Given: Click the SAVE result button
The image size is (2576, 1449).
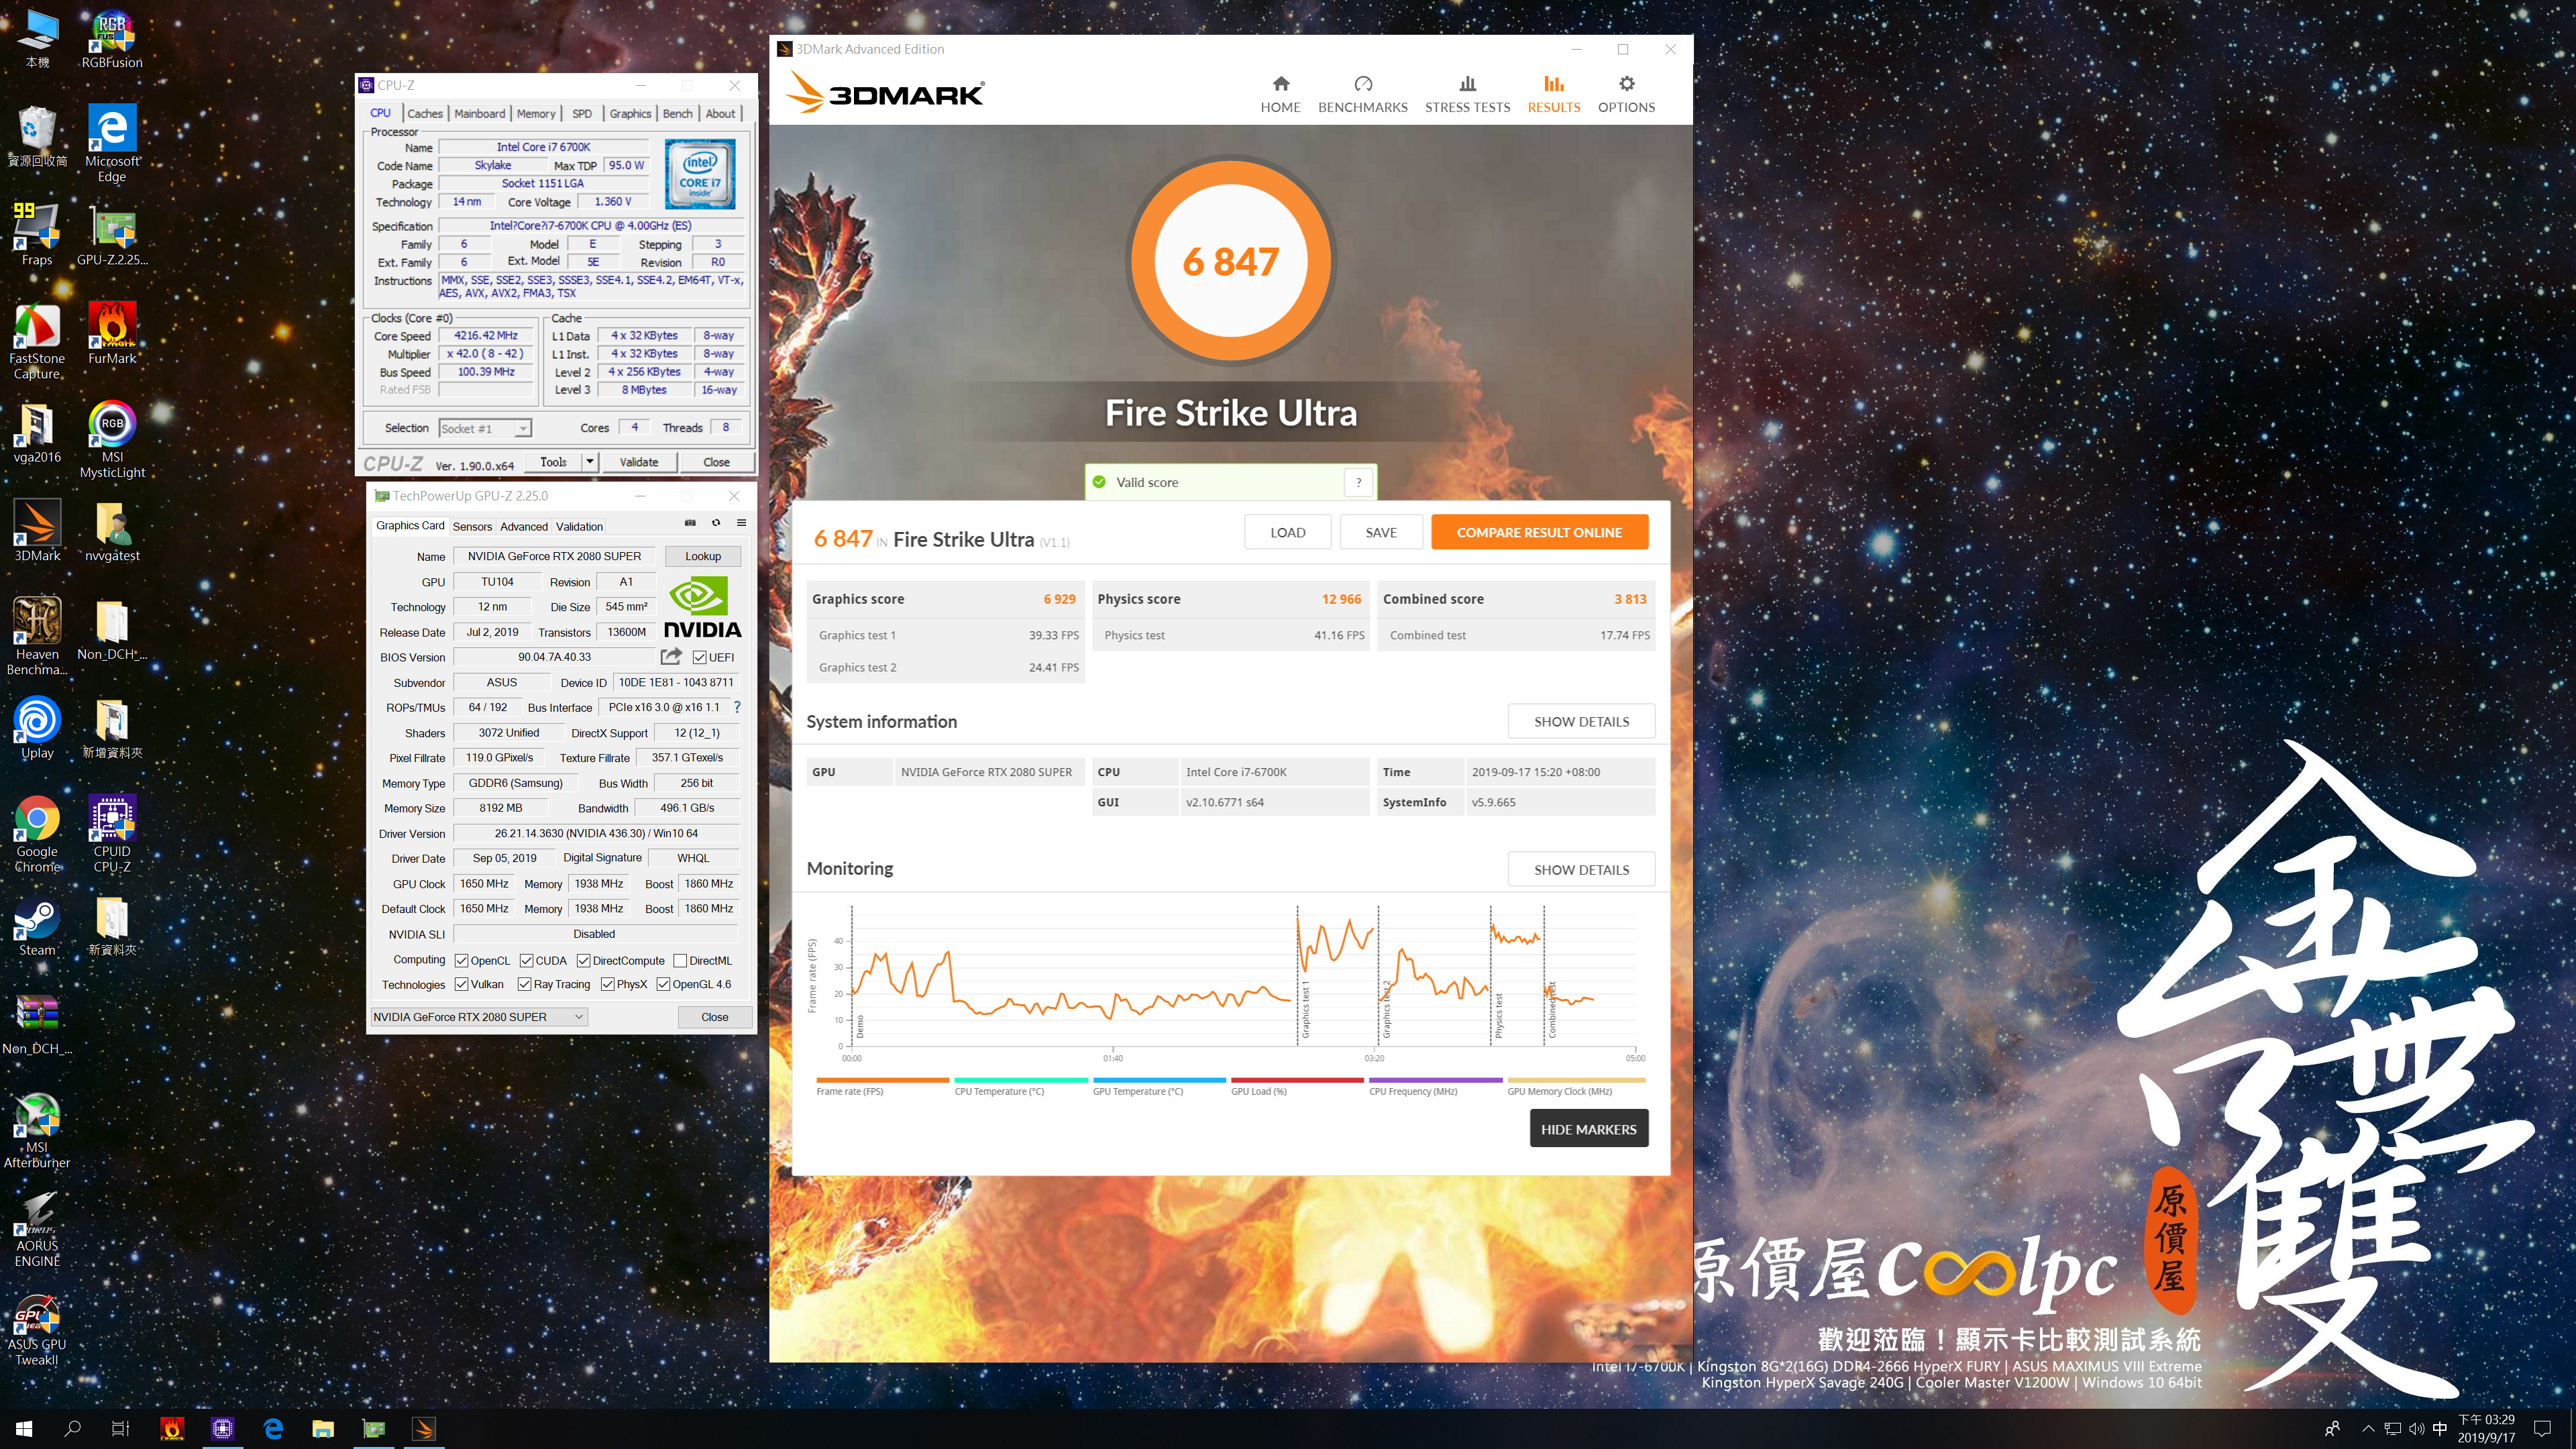Looking at the screenshot, I should point(1381,532).
